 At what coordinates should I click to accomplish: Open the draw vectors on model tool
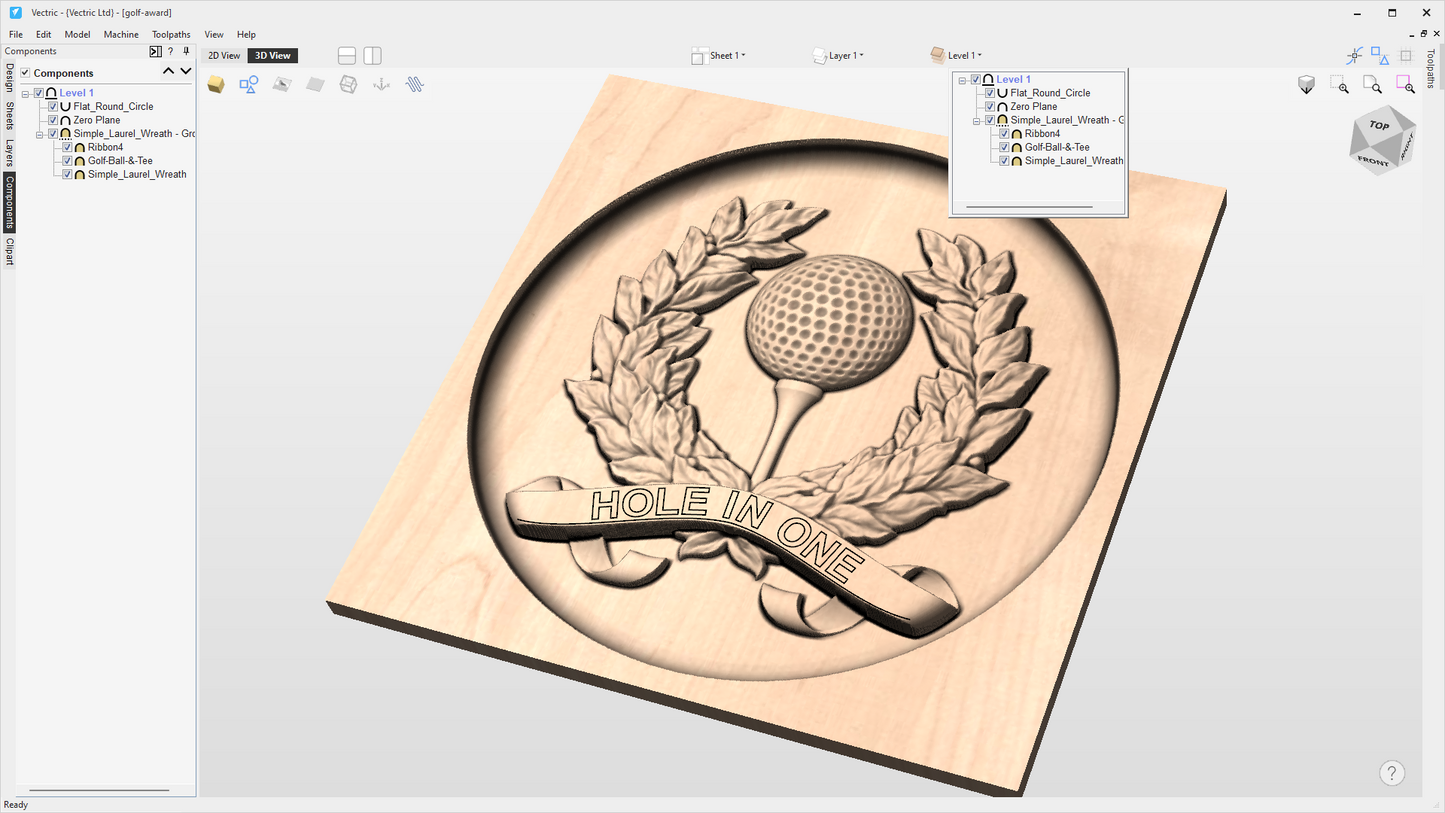click(x=248, y=84)
